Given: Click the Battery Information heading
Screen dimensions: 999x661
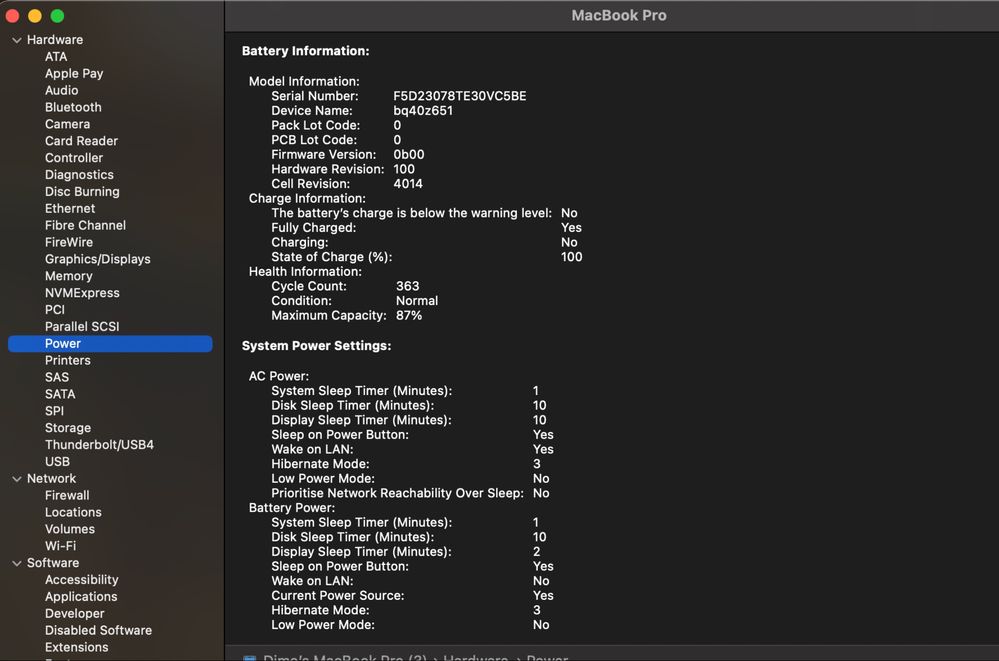Looking at the screenshot, I should (305, 52).
